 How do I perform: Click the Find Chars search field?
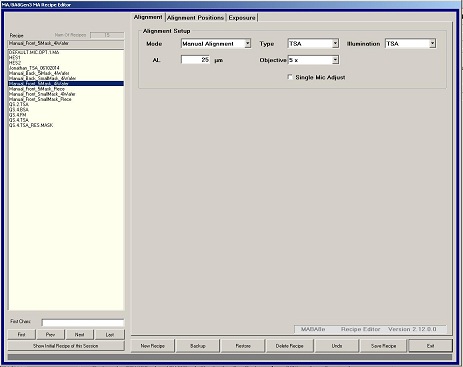83,322
